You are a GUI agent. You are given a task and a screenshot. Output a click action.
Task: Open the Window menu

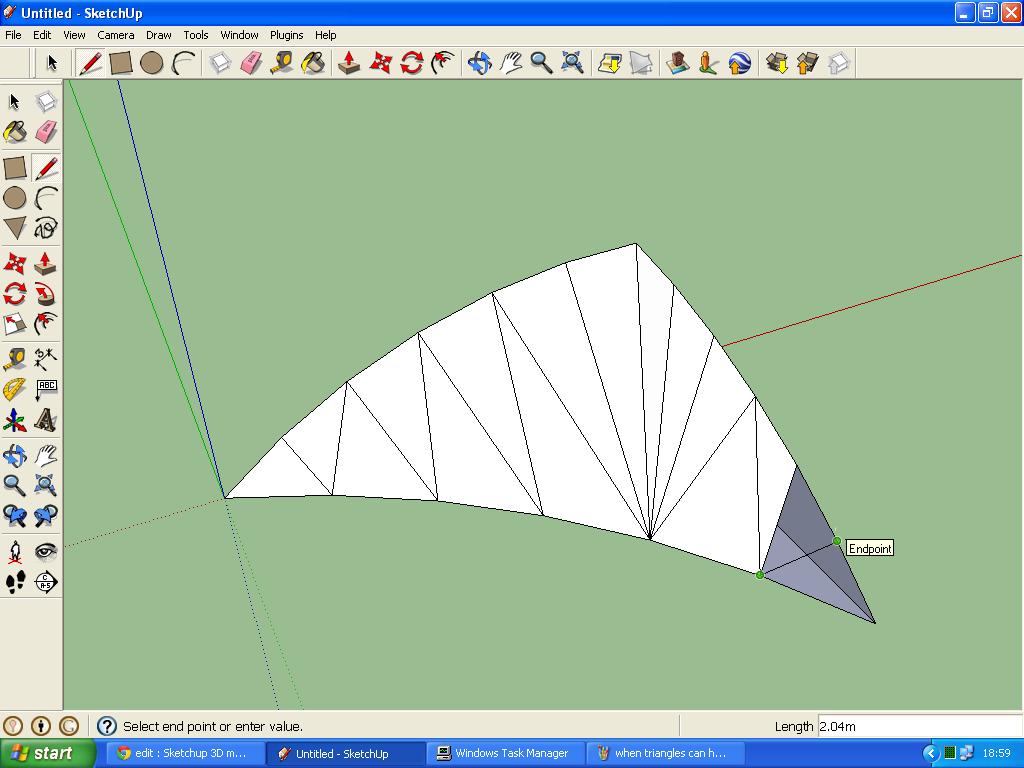pyautogui.click(x=239, y=35)
